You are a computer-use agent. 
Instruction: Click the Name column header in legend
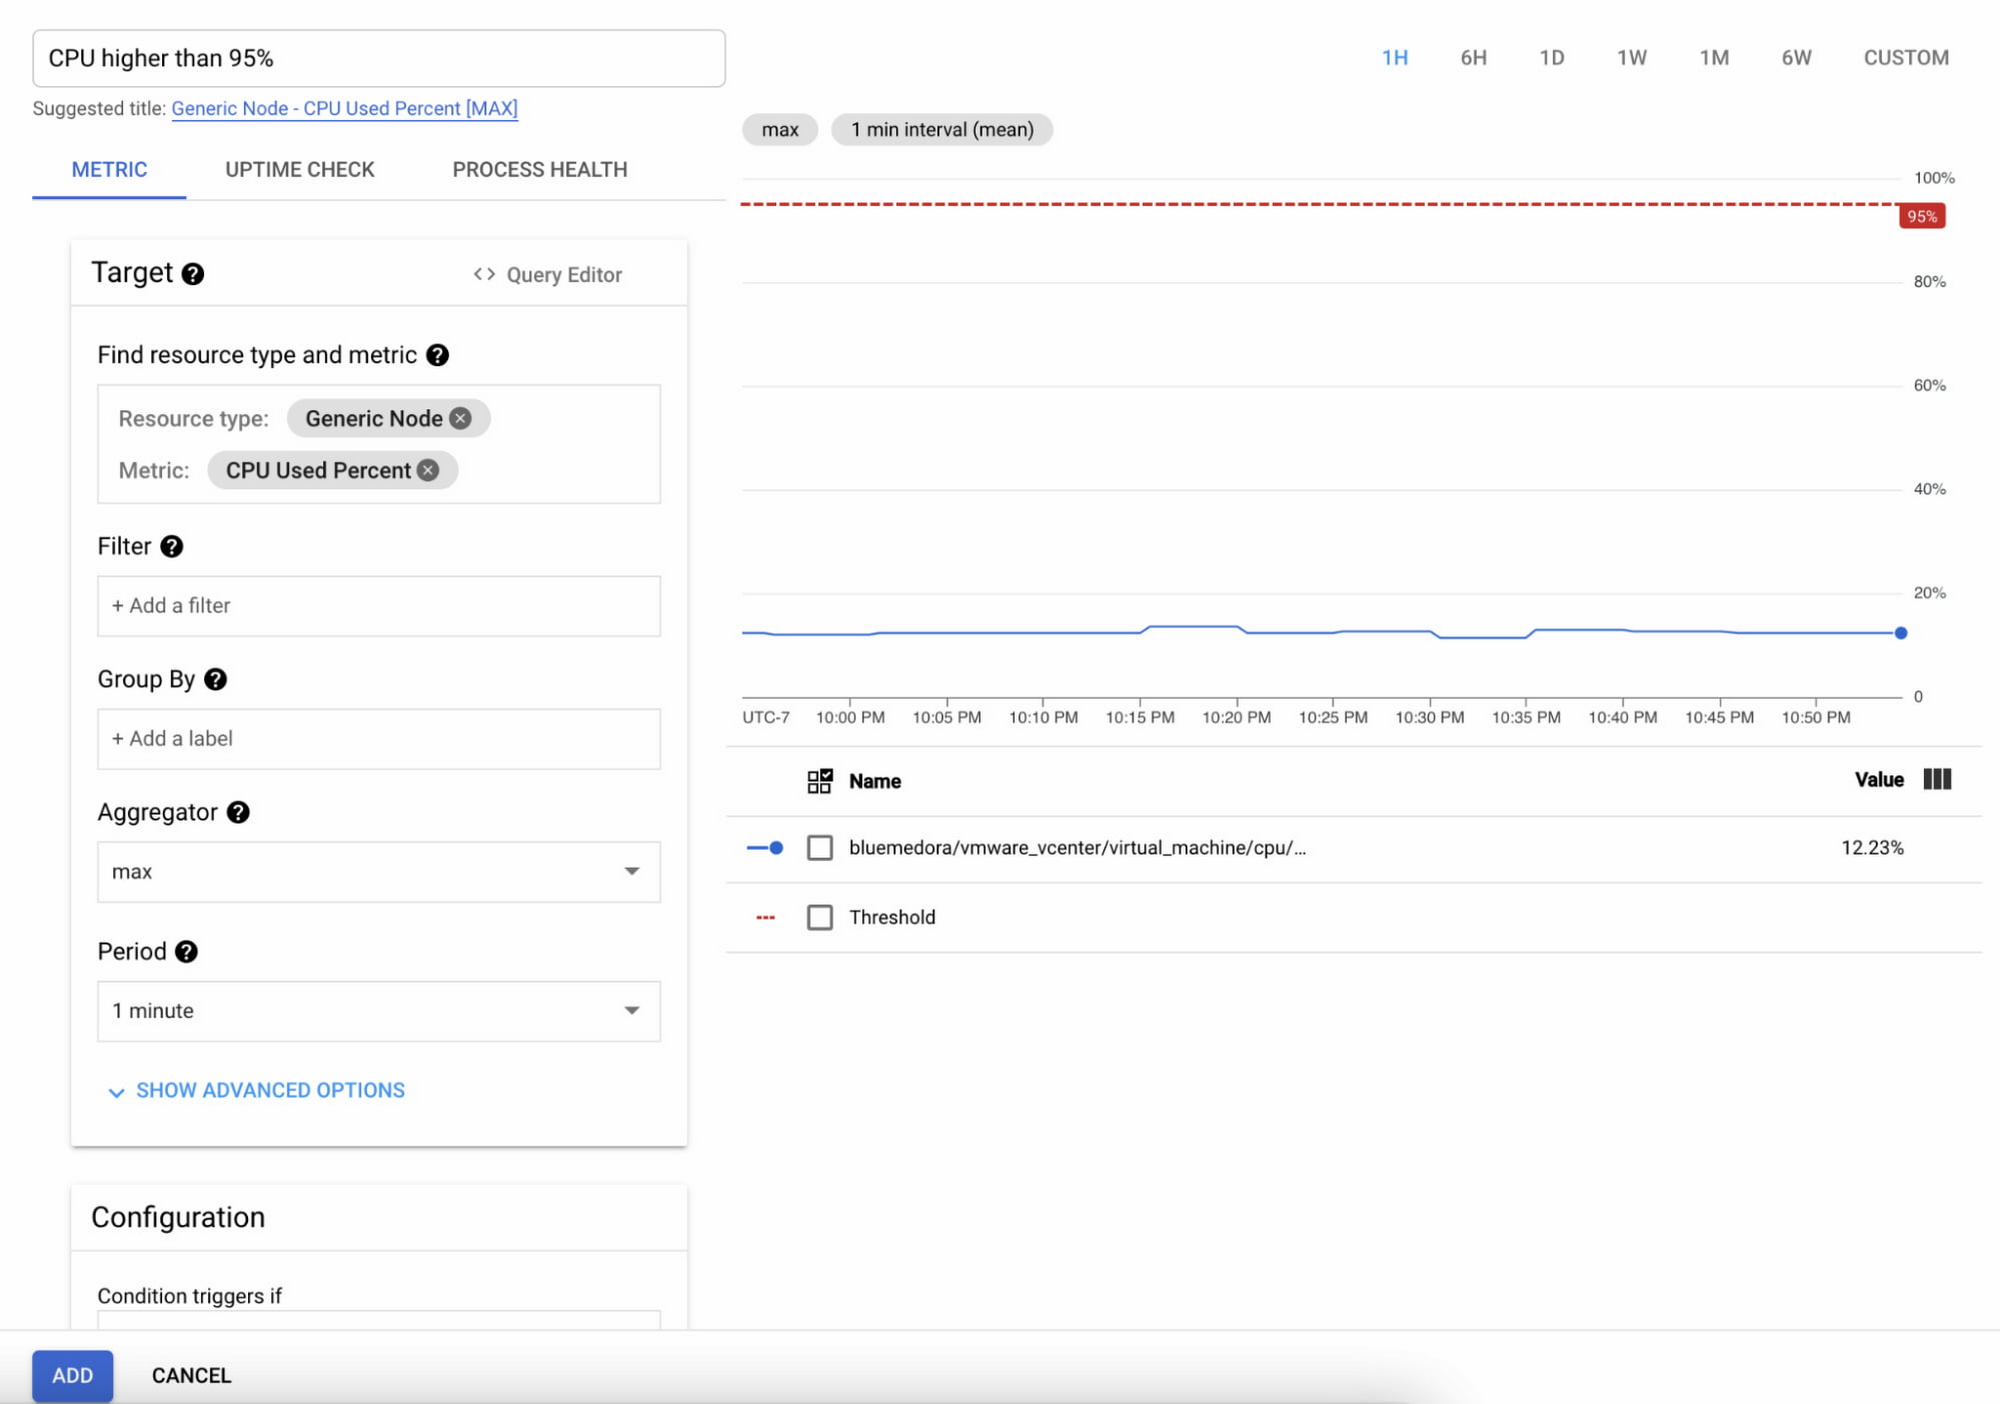(875, 781)
